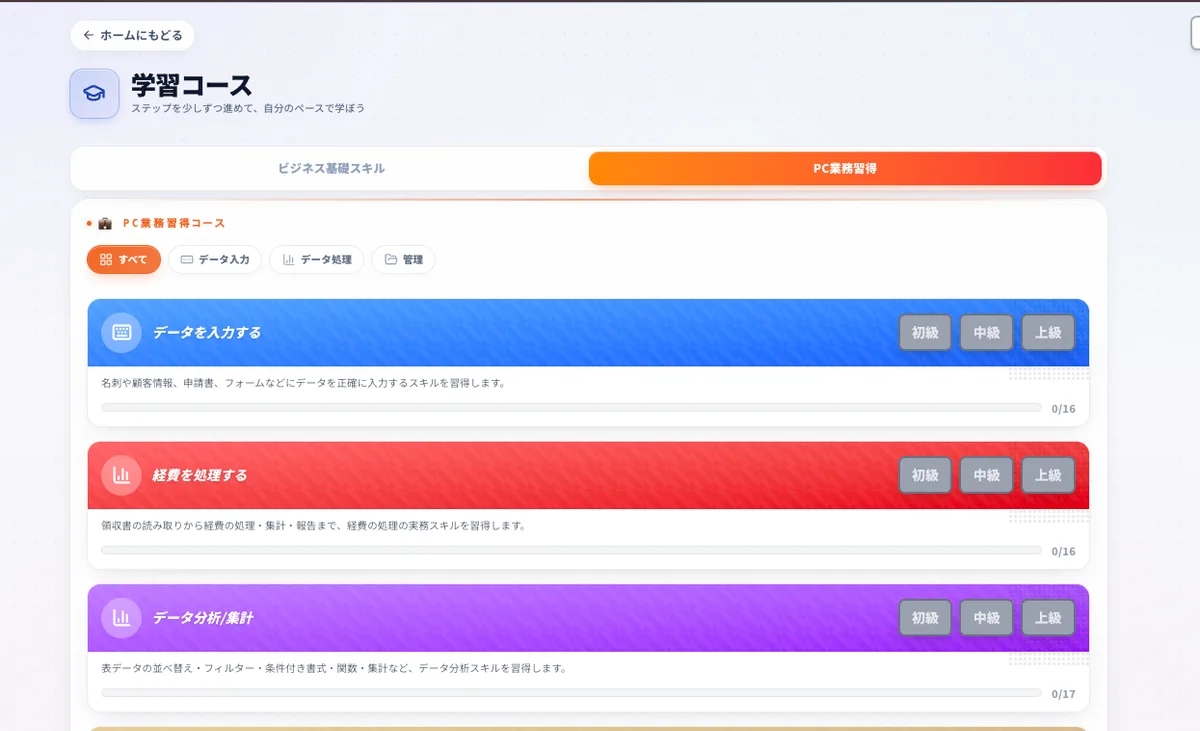The height and width of the screenshot is (731, 1200).
Task: Go back with ホームにもどる button
Action: [132, 35]
